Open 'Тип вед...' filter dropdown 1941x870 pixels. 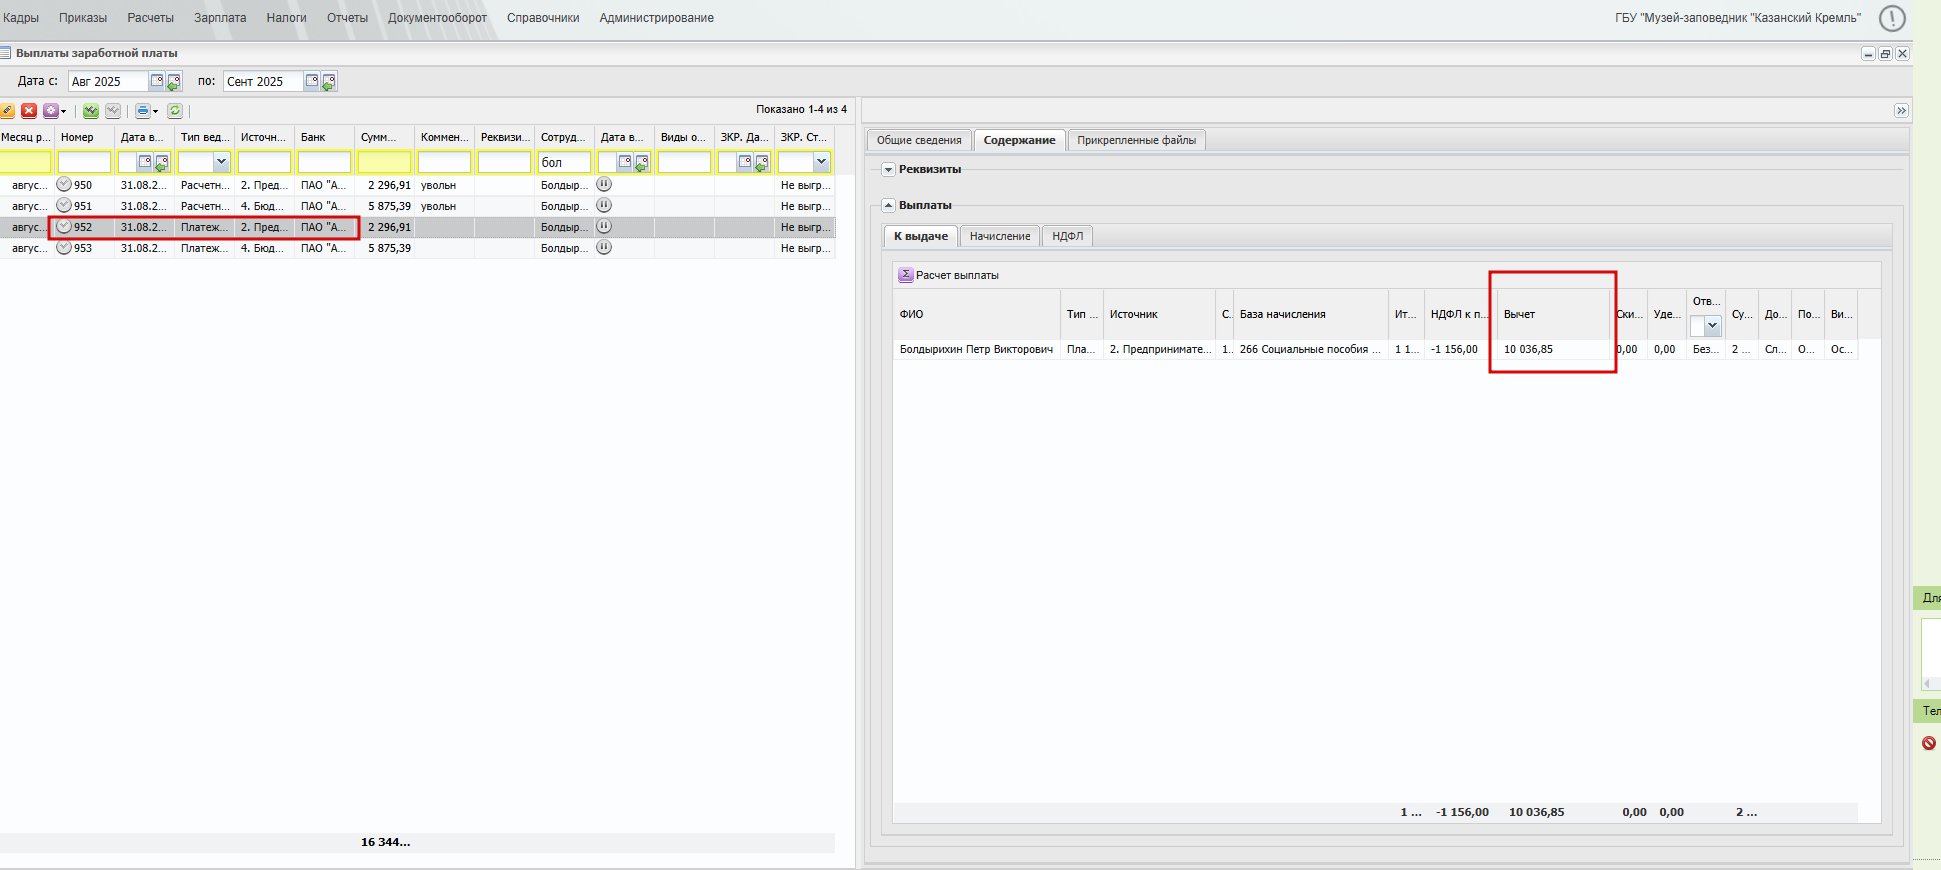pyautogui.click(x=221, y=161)
